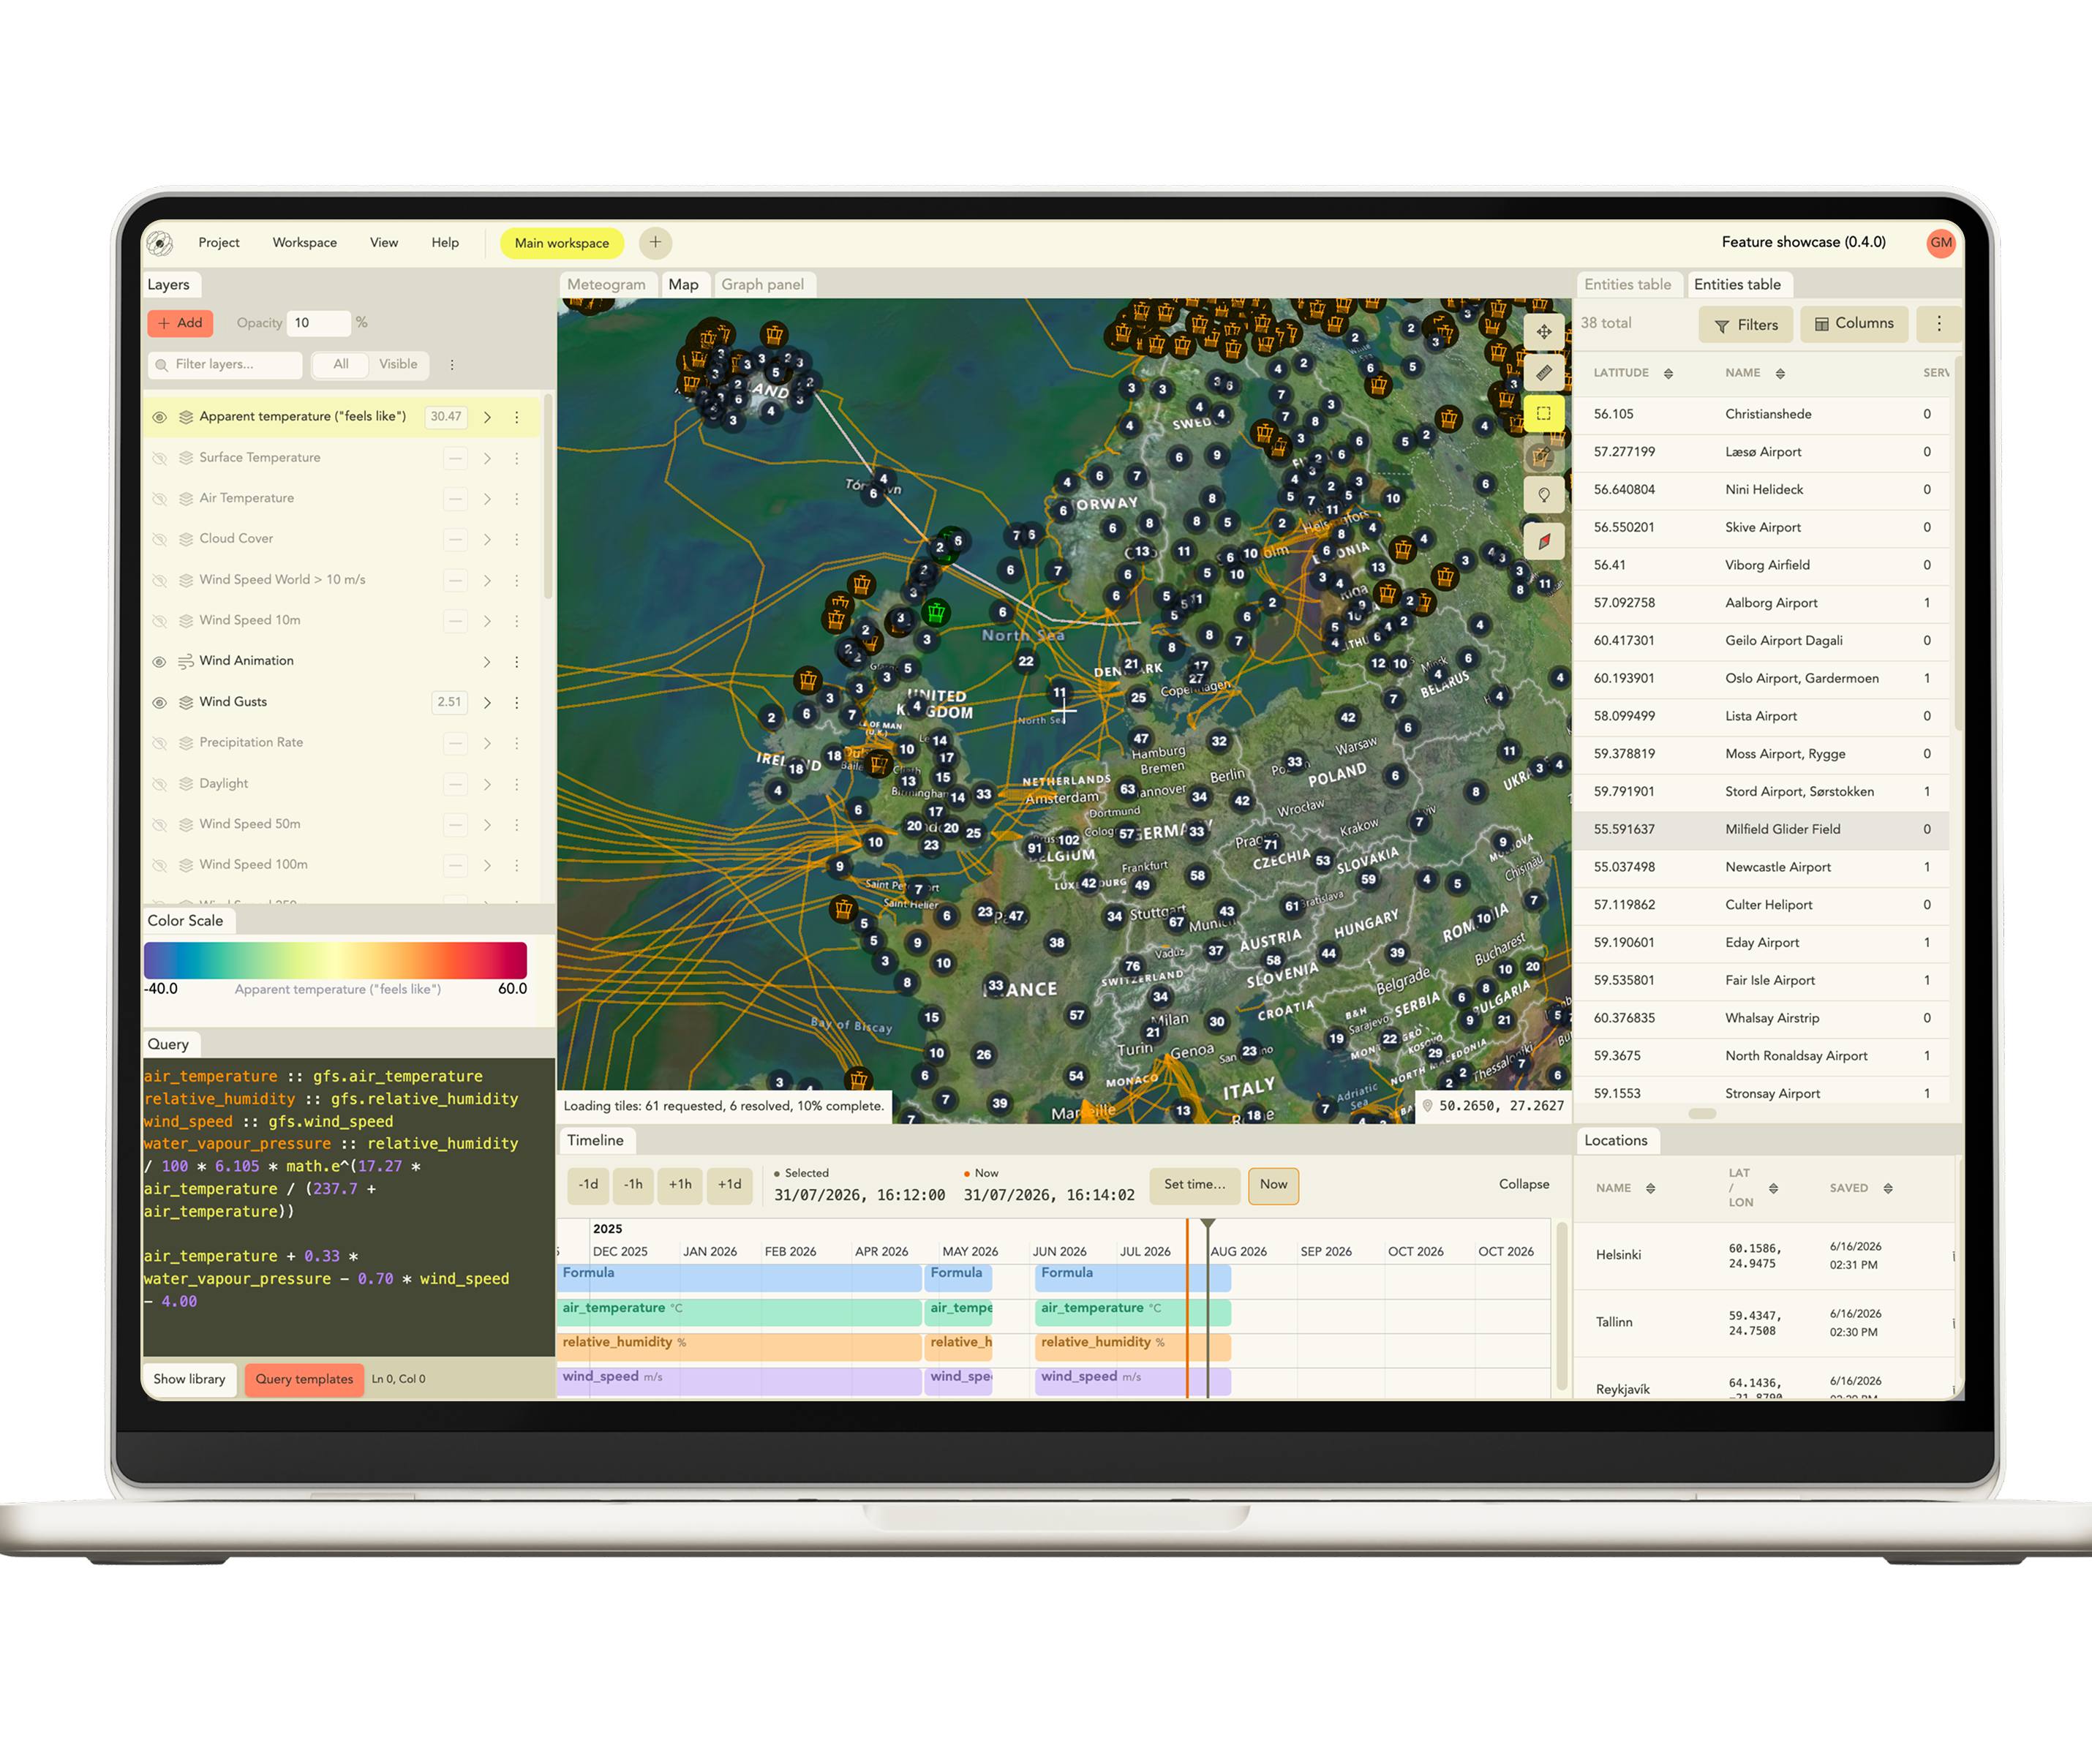Hide the Wind Gusts layer
Image resolution: width=2092 pixels, height=1764 pixels.
pyautogui.click(x=159, y=703)
